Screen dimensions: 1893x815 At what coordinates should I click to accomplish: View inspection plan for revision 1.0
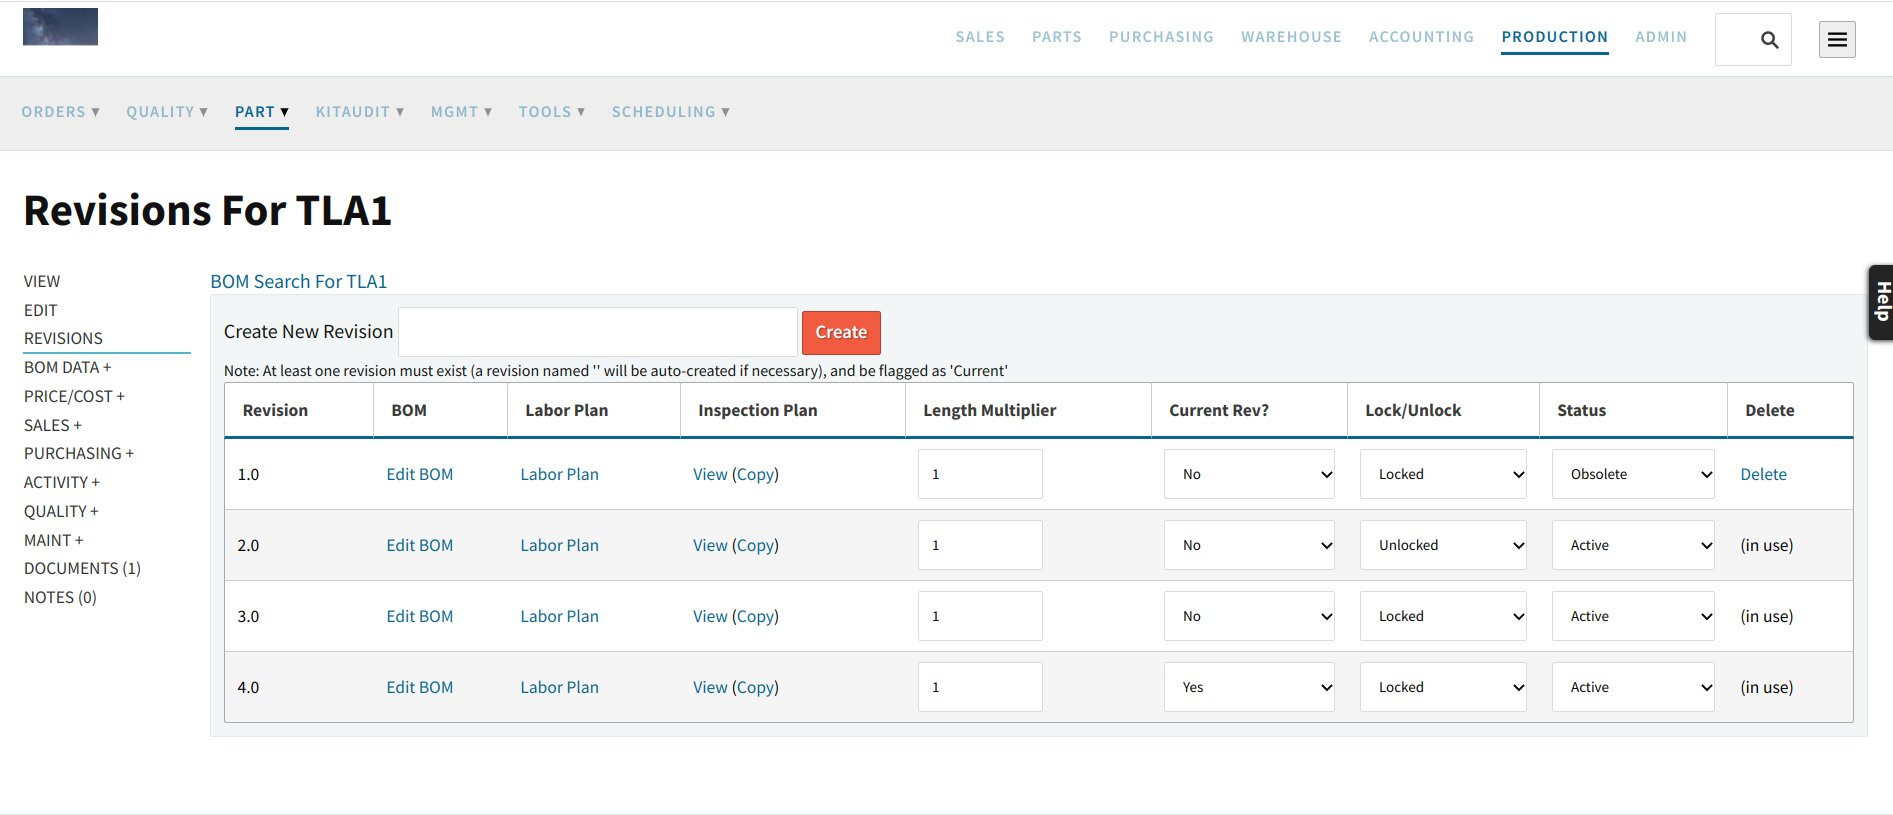[710, 474]
